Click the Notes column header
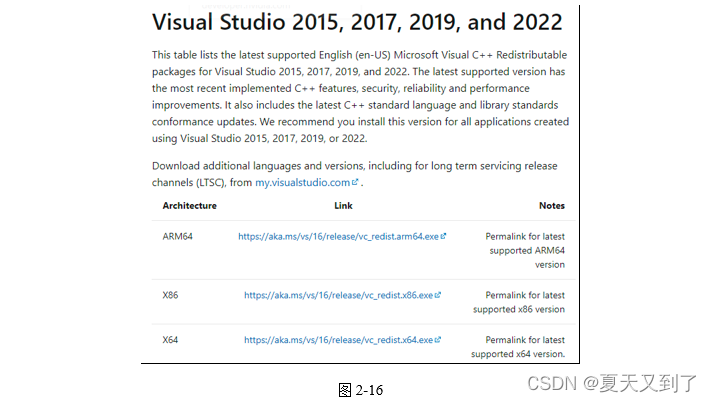Image resolution: width=711 pixels, height=402 pixels. 552,206
